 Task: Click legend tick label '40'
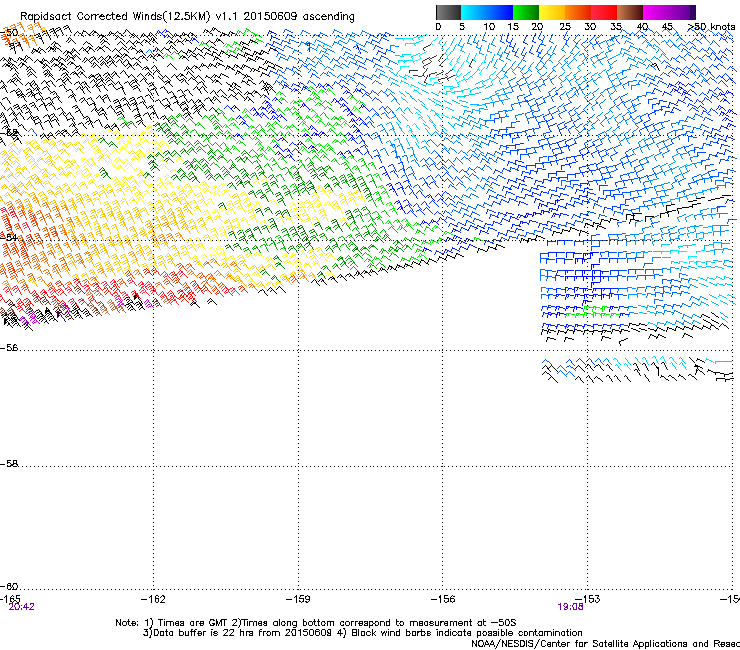[x=642, y=27]
